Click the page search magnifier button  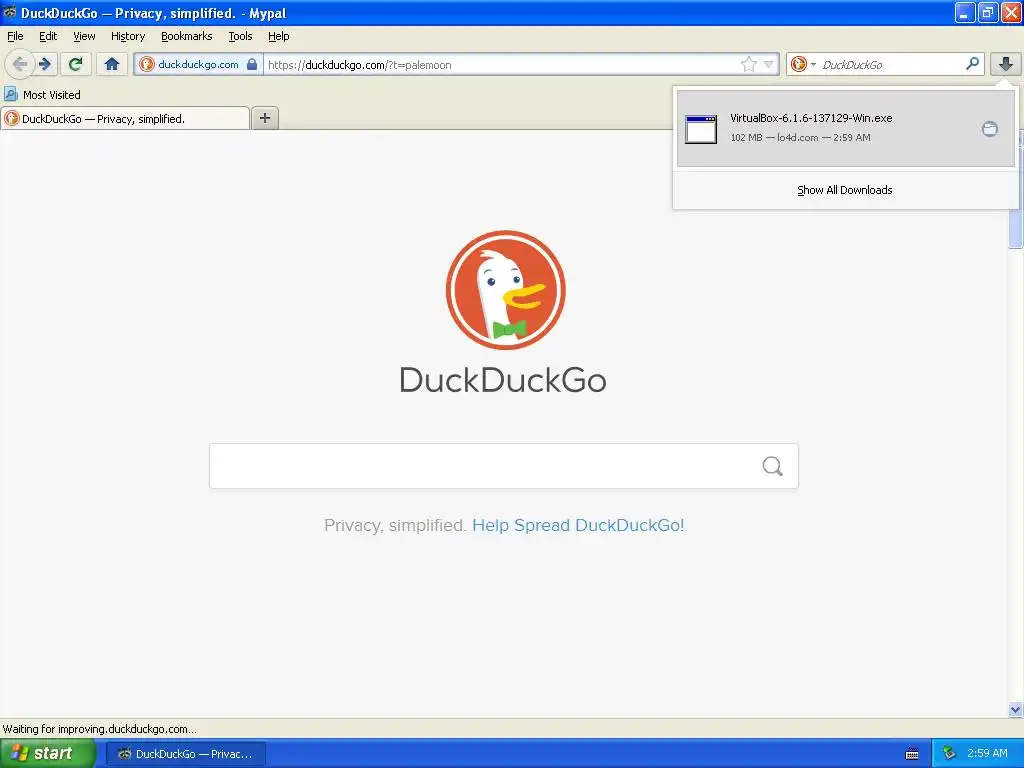773,466
